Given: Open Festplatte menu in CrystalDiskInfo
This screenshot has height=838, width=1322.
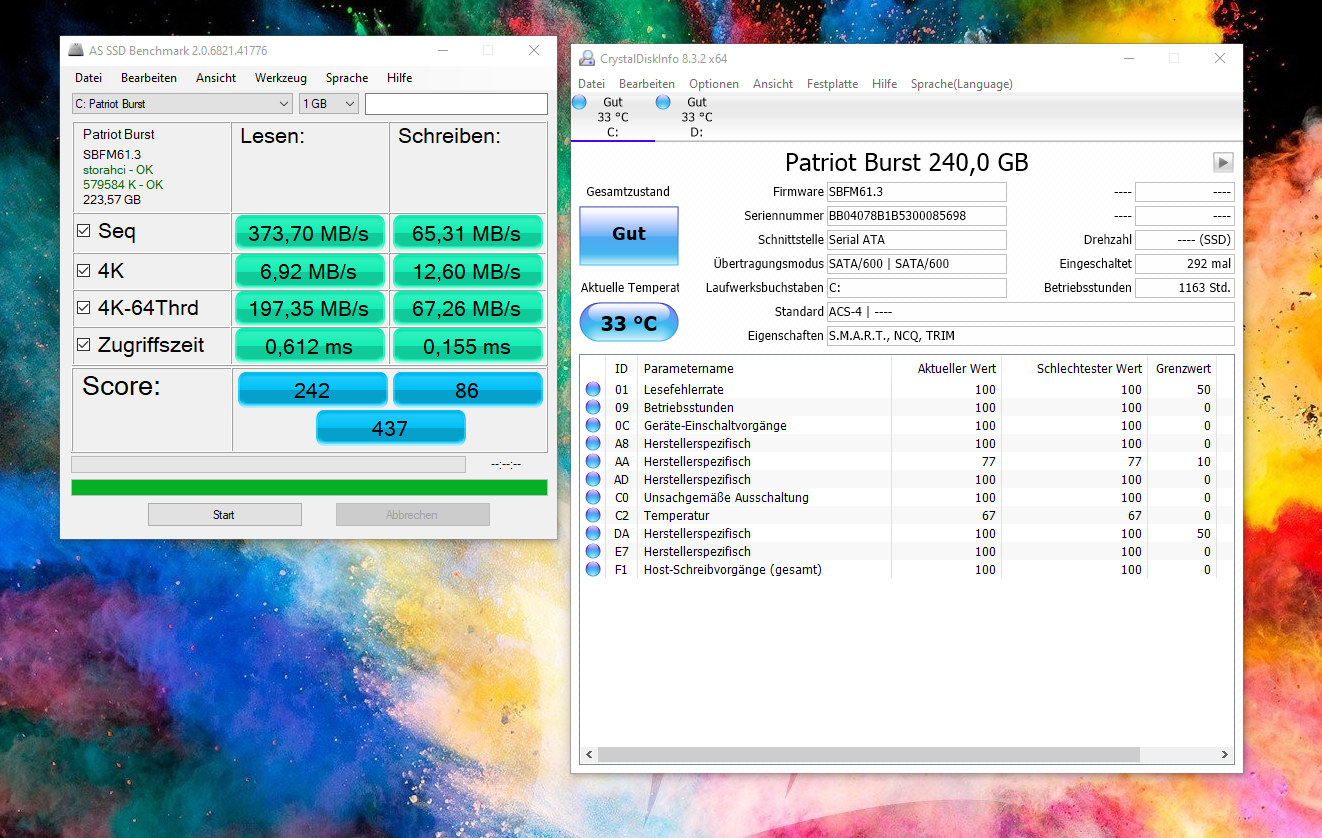Looking at the screenshot, I should click(832, 84).
